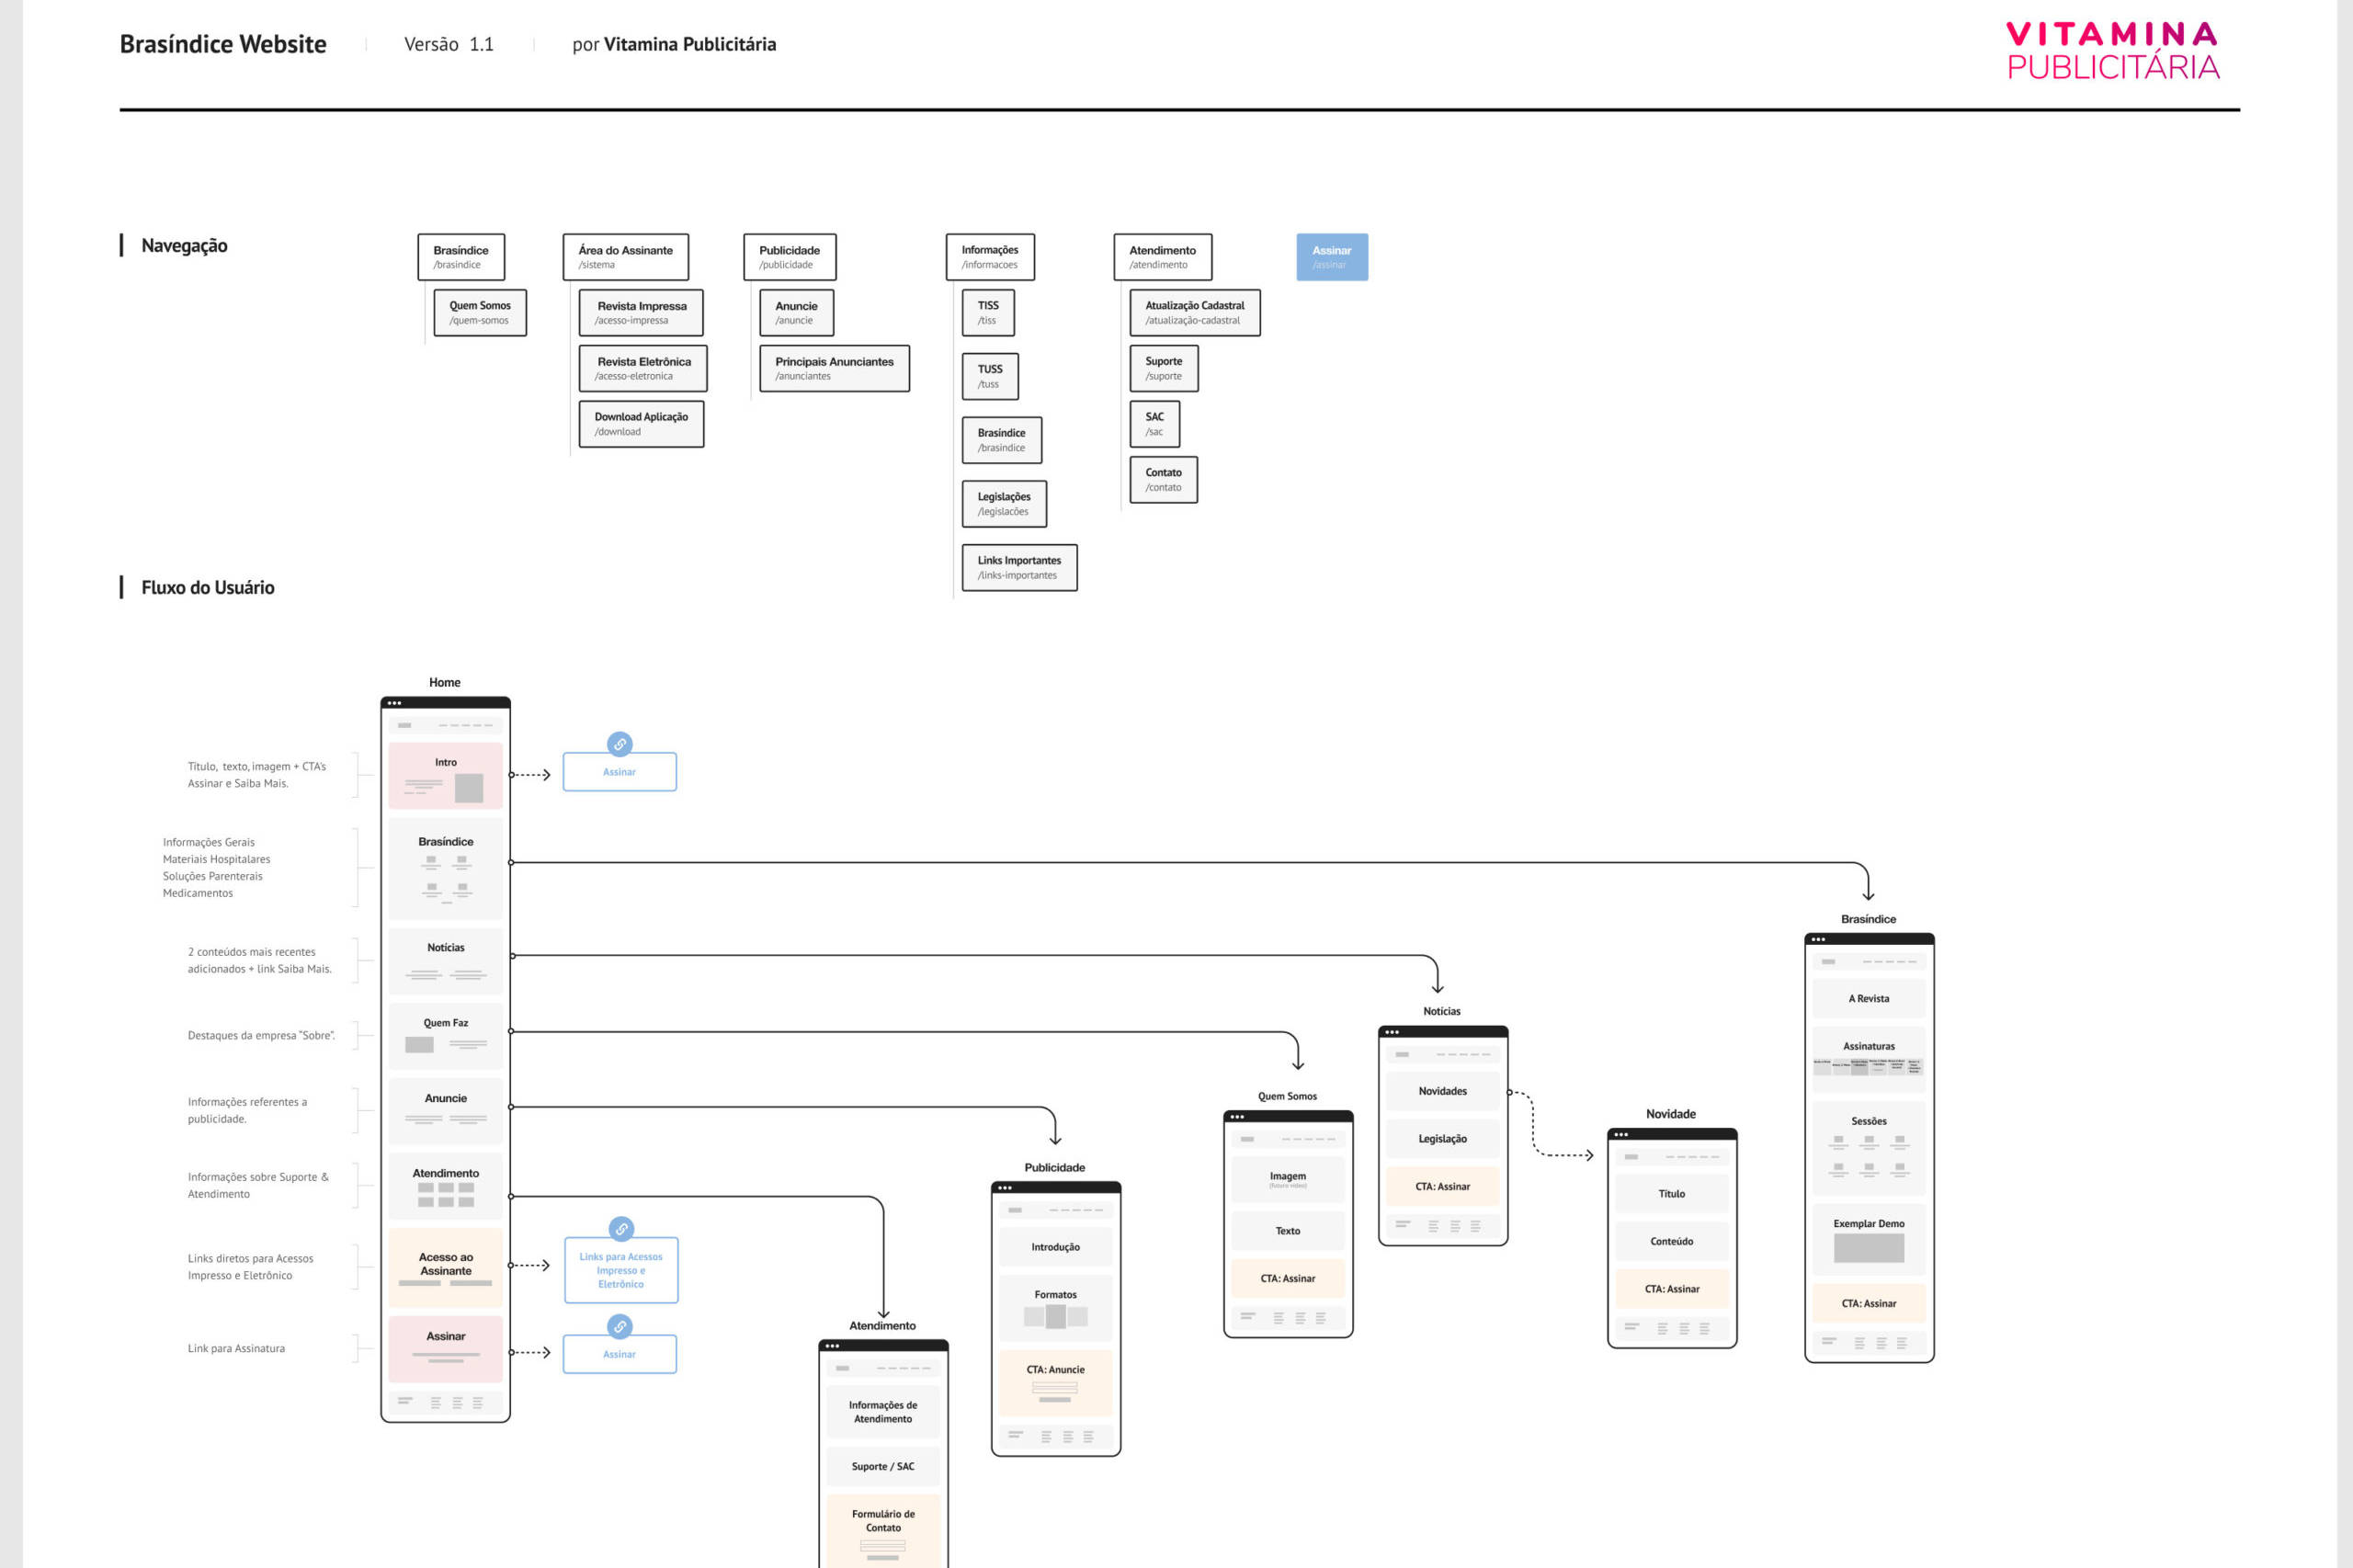Click the Revista Impressa node
The image size is (2353, 1568).
coord(641,313)
